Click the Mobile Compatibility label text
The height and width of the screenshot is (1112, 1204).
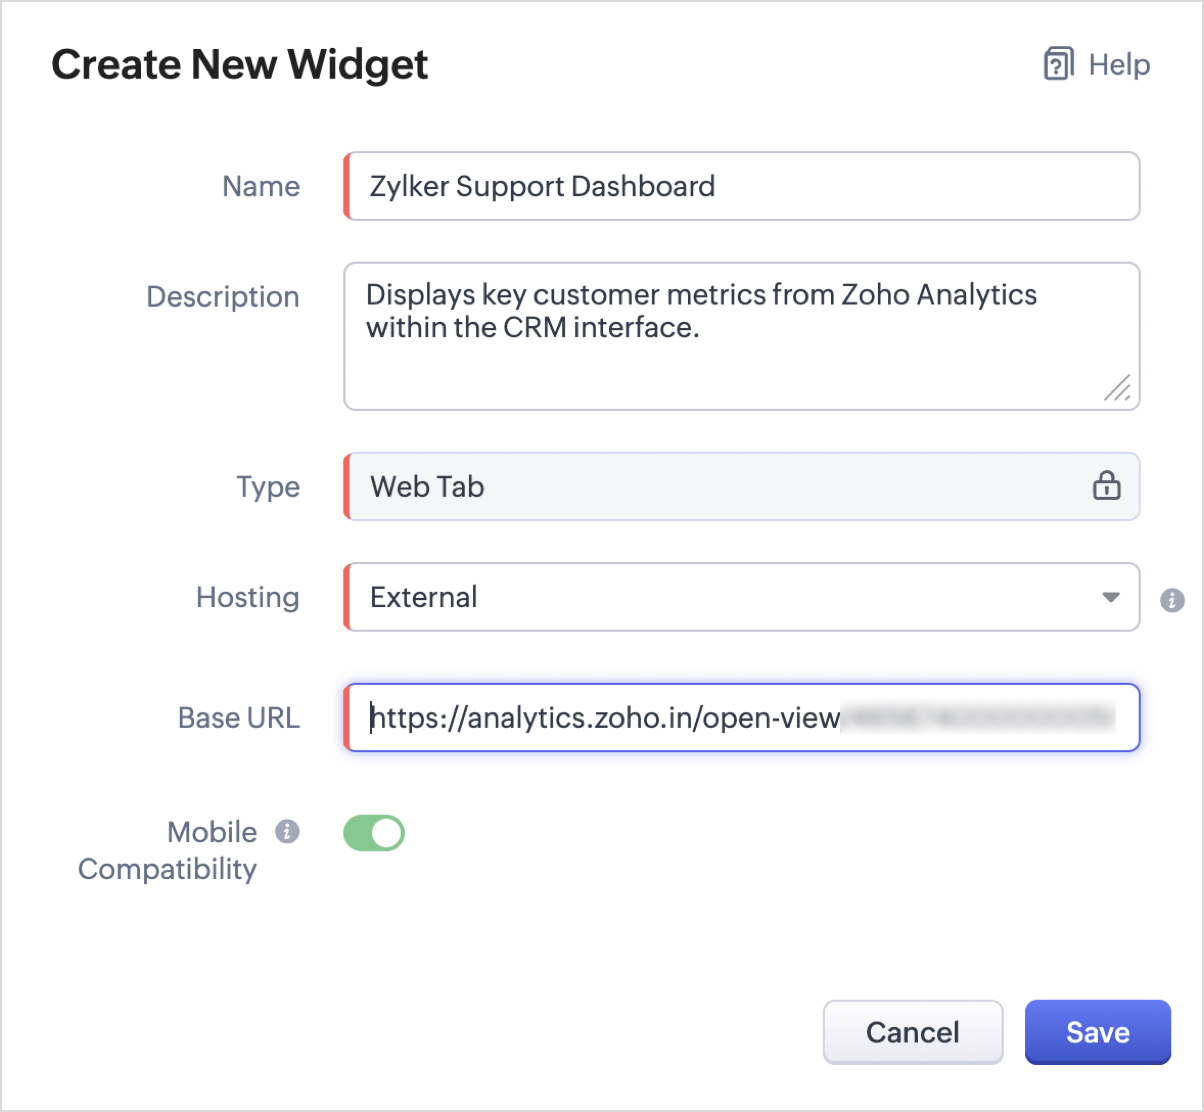(x=167, y=851)
